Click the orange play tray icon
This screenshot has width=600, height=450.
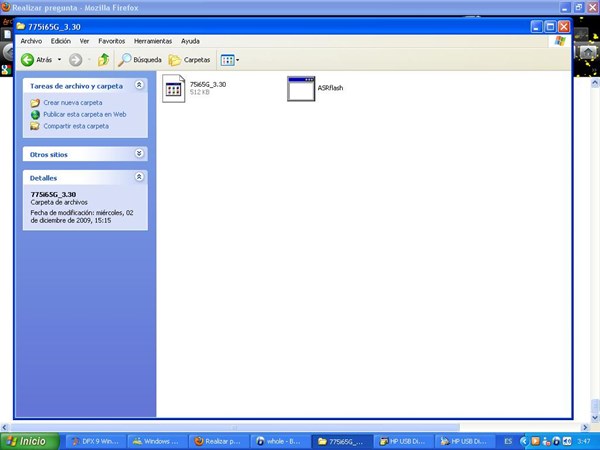(536, 441)
